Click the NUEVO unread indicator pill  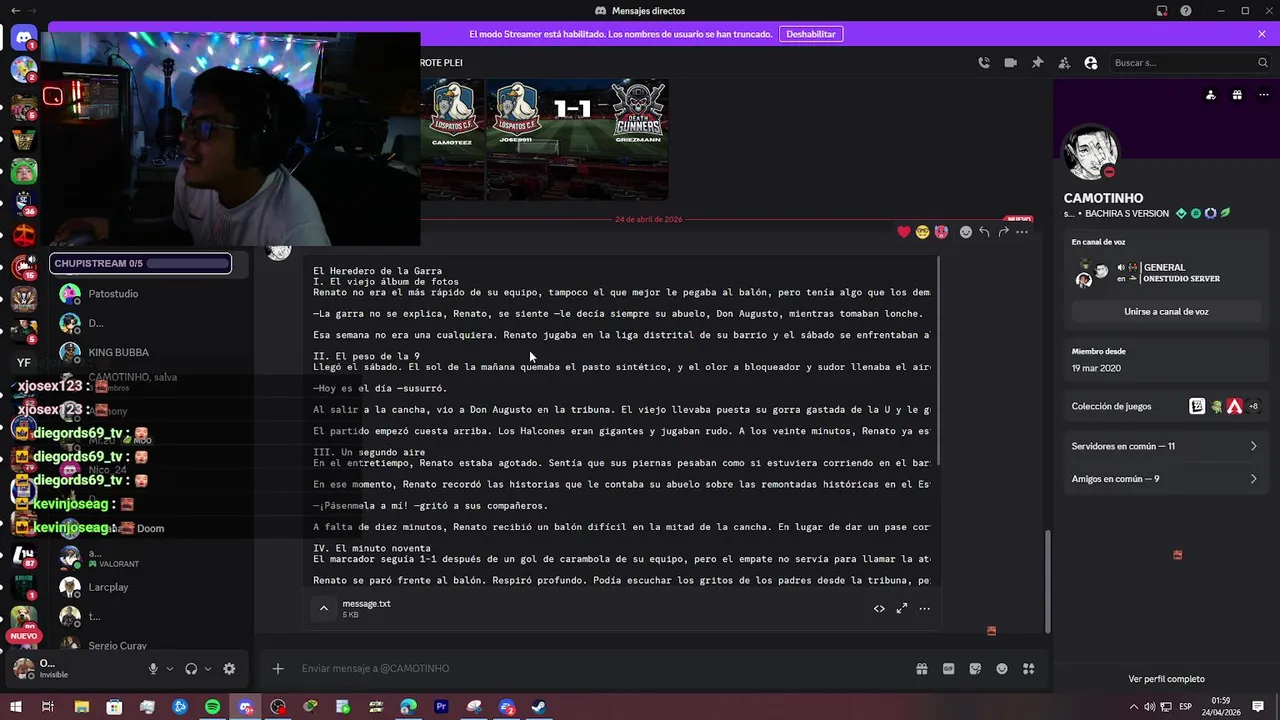tap(24, 636)
